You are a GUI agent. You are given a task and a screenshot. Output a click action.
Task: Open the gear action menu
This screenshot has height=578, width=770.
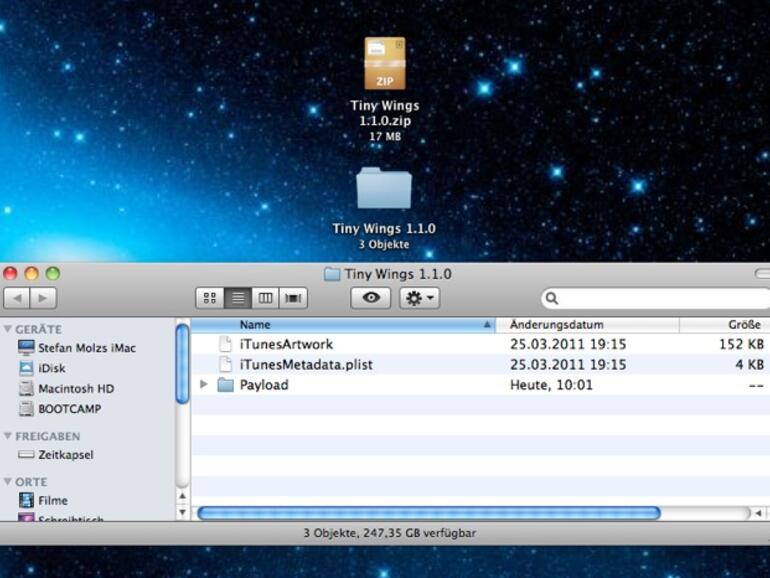419,298
